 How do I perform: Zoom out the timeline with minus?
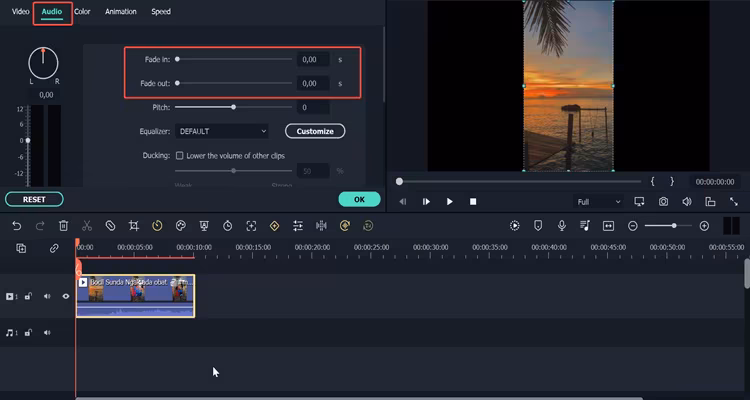click(633, 226)
